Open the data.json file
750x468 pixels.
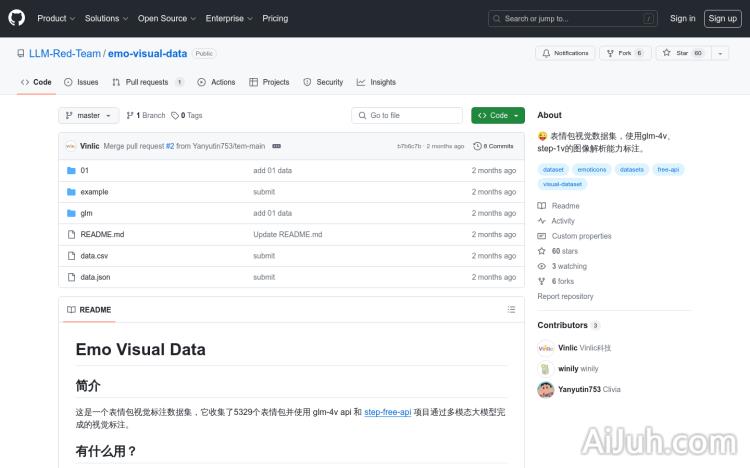pyautogui.click(x=95, y=277)
